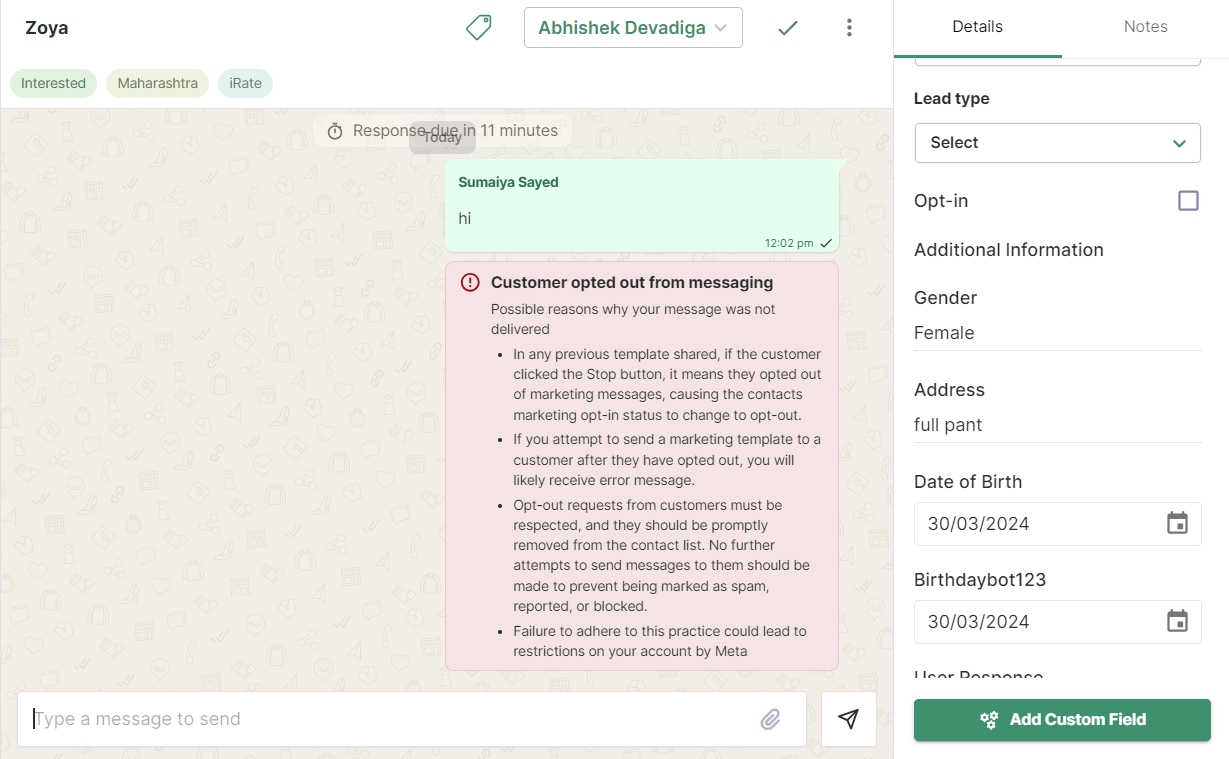Click the Add Custom Field button
This screenshot has height=759, width=1229.
click(x=1062, y=720)
